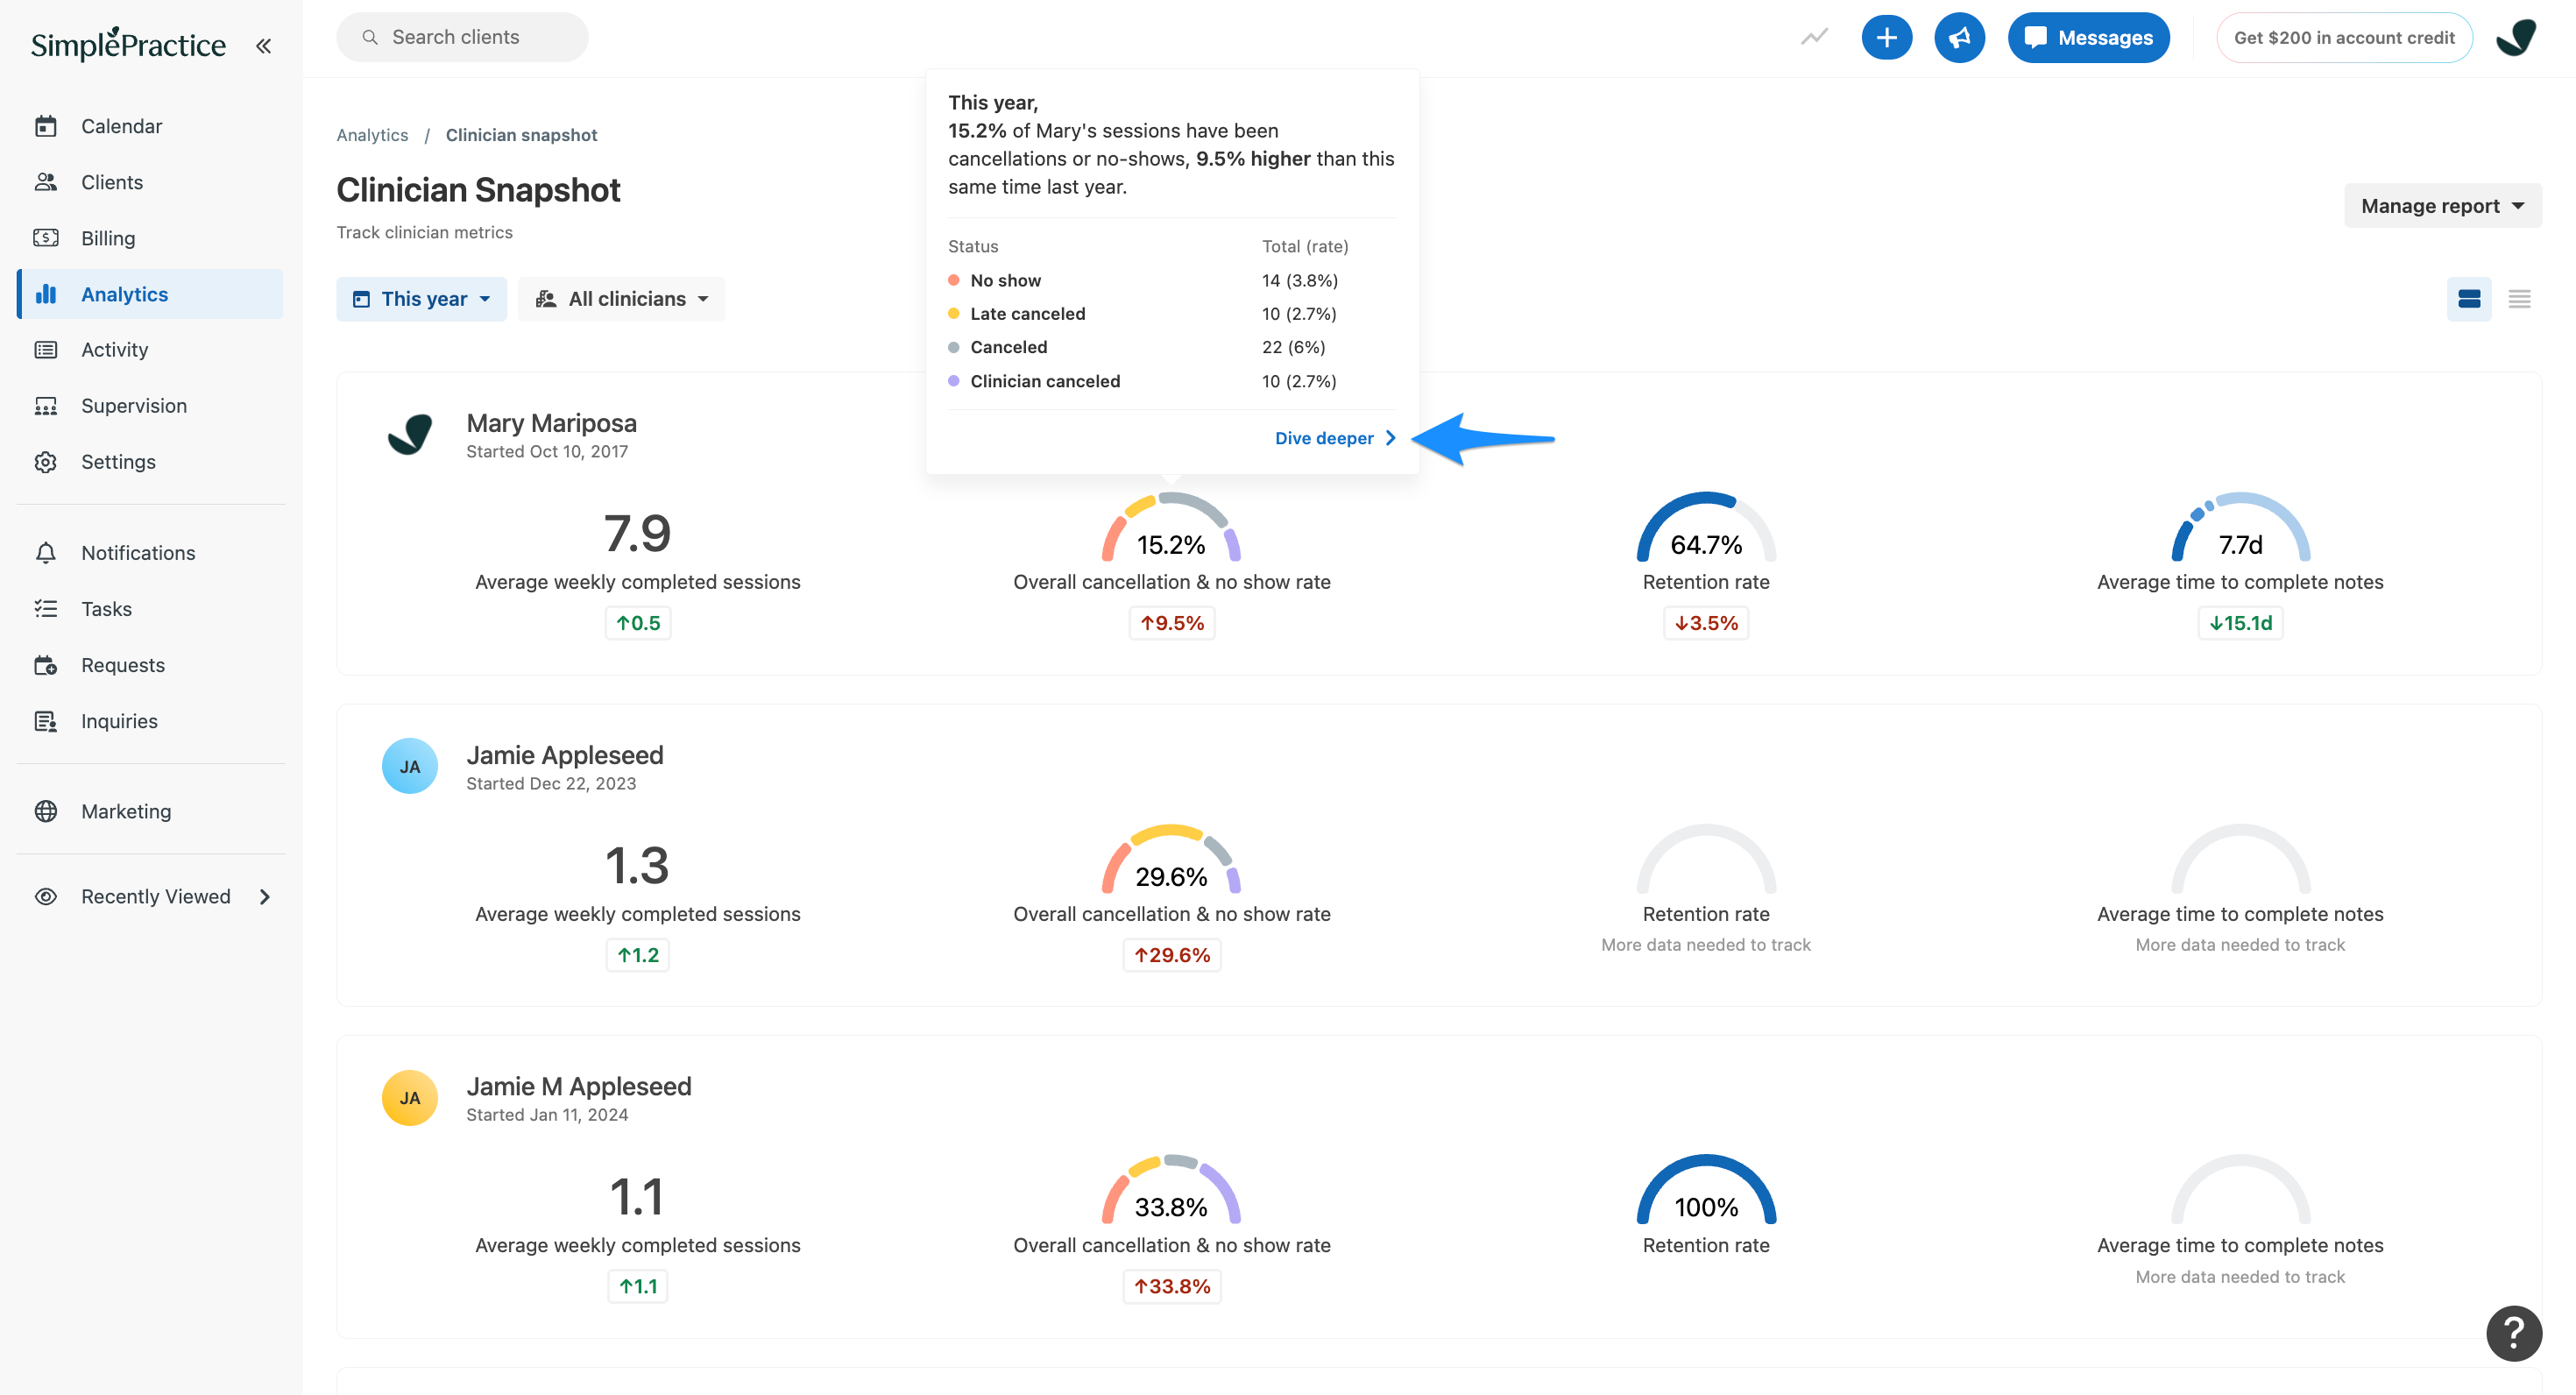Open the This year date dropdown

(421, 298)
